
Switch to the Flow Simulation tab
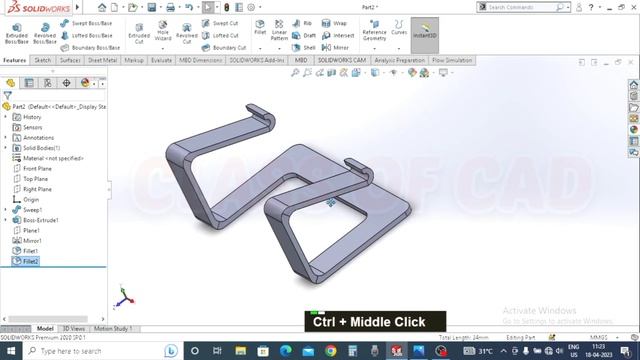pyautogui.click(x=452, y=60)
